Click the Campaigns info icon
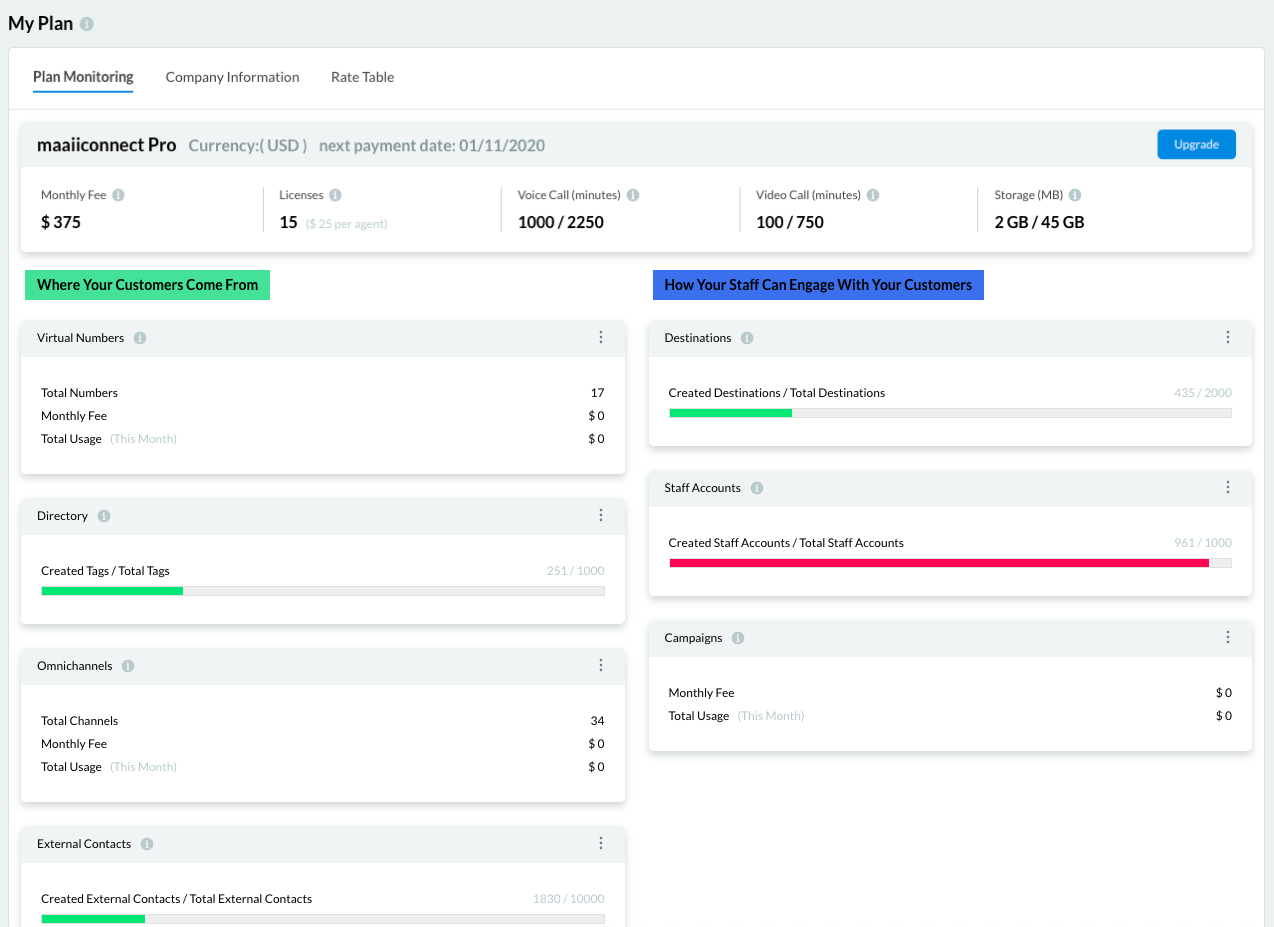Image resolution: width=1274 pixels, height=927 pixels. click(738, 638)
